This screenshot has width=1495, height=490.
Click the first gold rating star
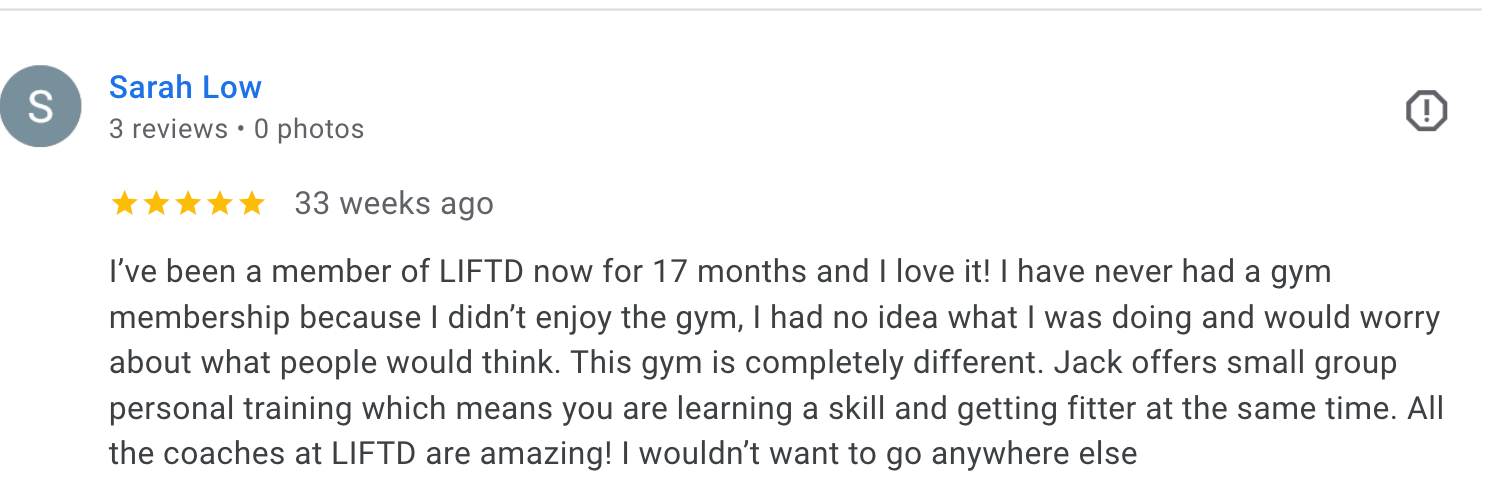[x=124, y=204]
